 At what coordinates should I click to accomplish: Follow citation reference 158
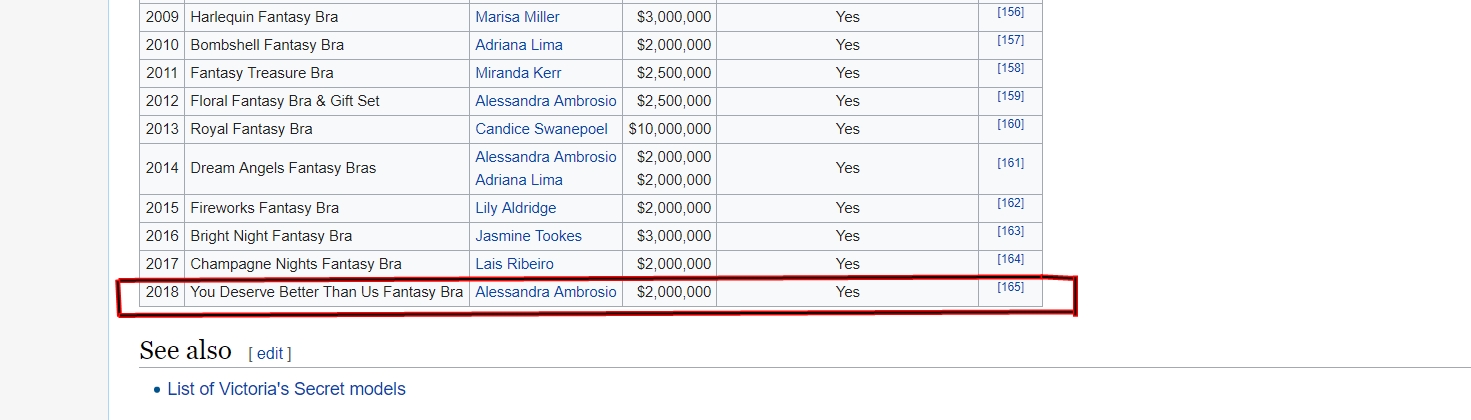pyautogui.click(x=1010, y=68)
